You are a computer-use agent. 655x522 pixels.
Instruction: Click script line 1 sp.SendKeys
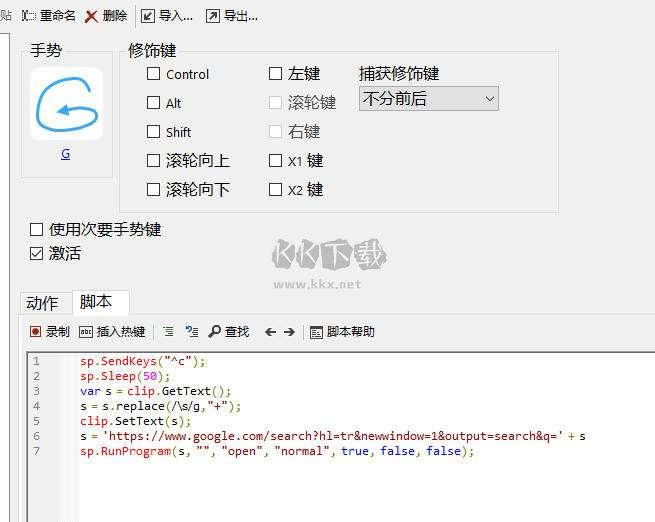coord(142,361)
